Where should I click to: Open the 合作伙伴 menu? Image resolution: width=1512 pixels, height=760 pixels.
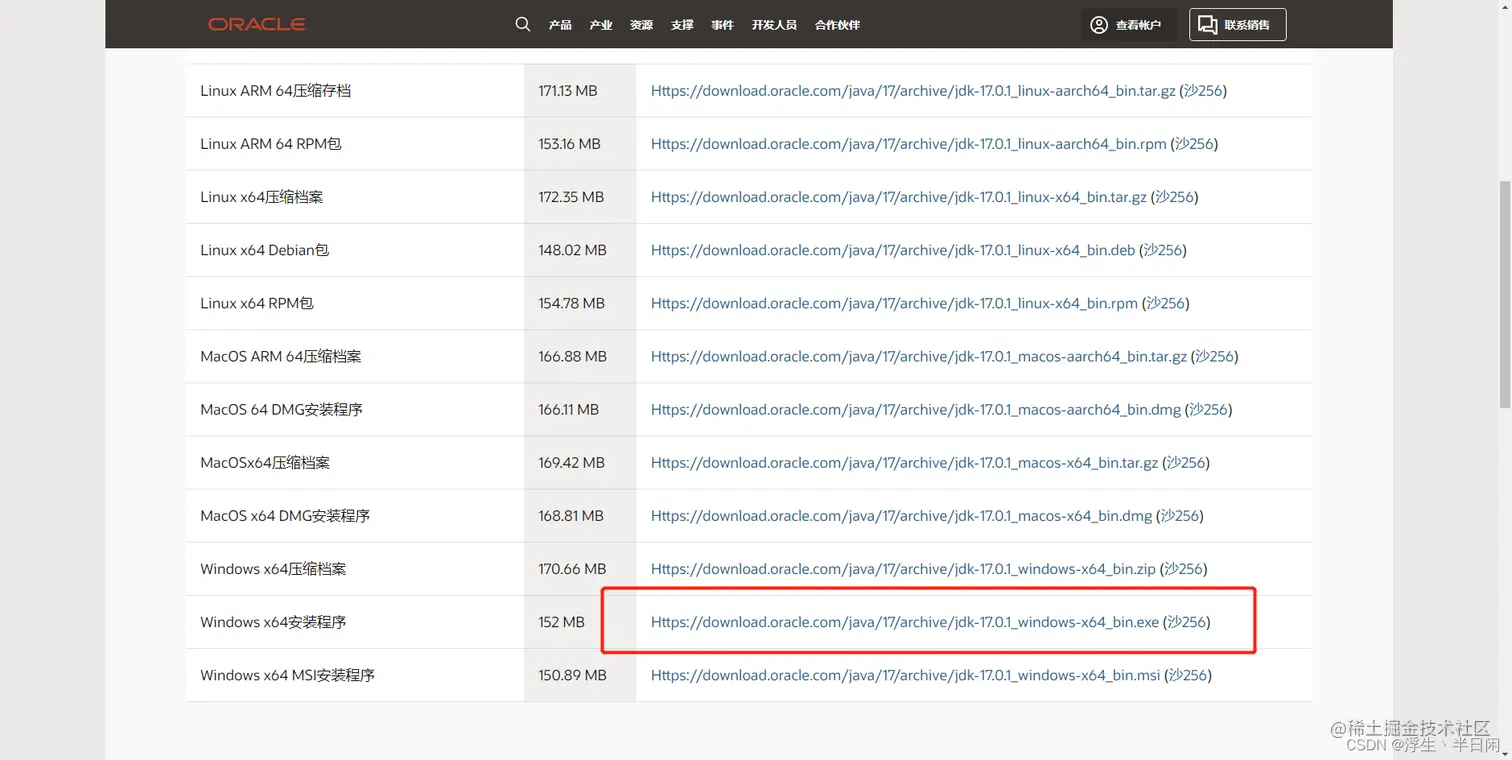tap(837, 25)
